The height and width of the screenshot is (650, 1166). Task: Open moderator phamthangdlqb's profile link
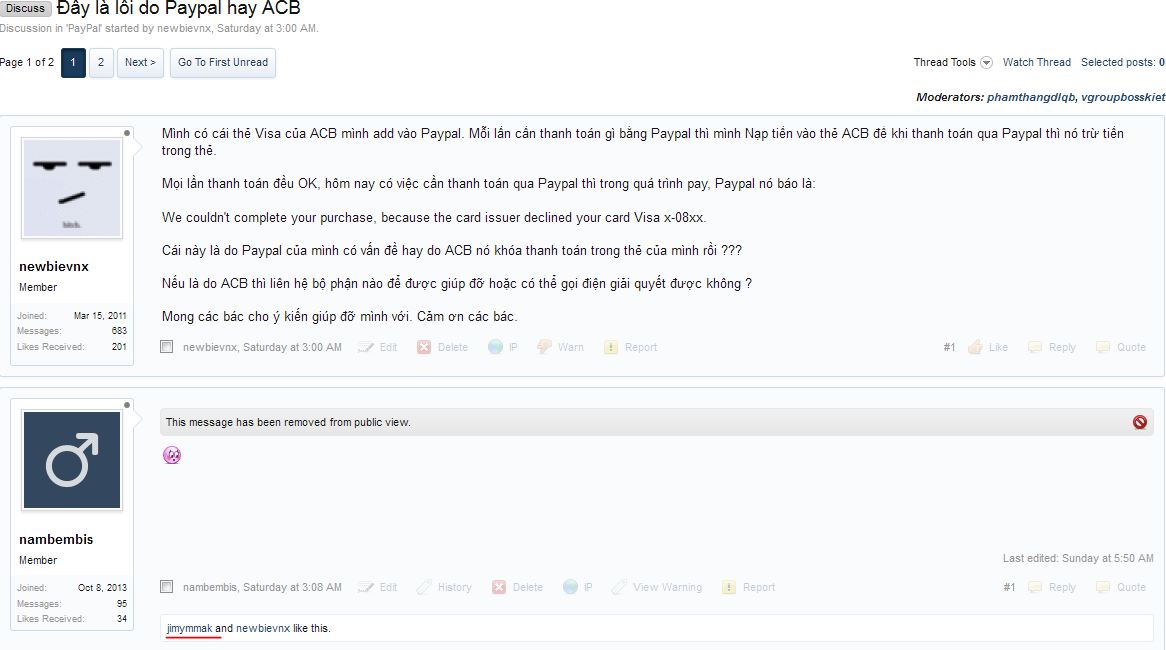pos(1031,97)
